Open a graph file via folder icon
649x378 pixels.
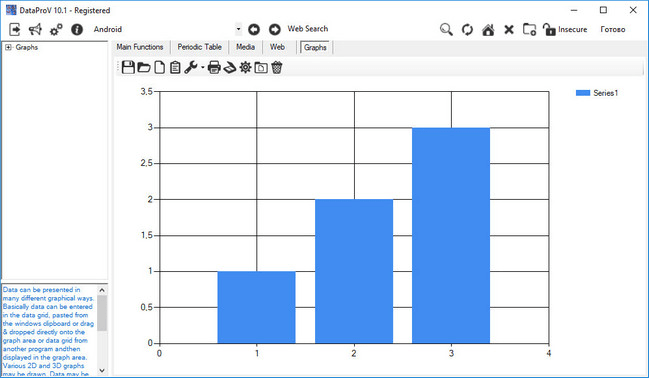coord(144,67)
